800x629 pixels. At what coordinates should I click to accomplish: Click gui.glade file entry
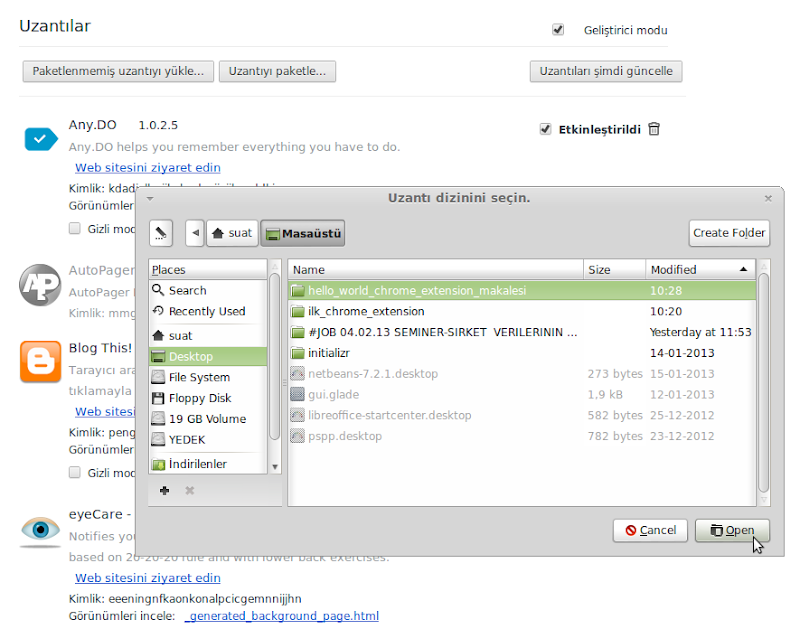coord(522,394)
